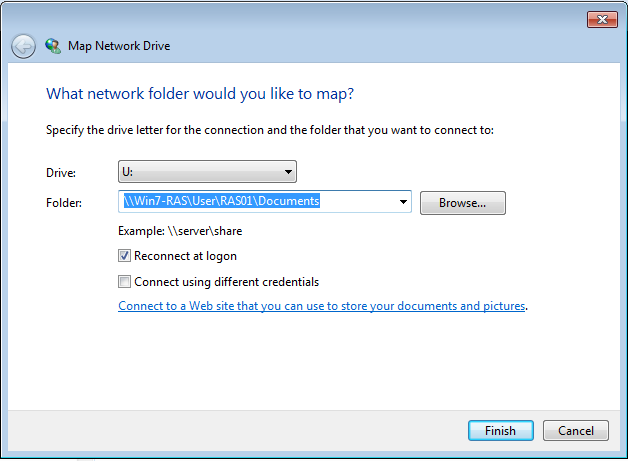This screenshot has height=461, width=628.
Task: Uncheck the Reconnect at logon checkbox
Action: tap(125, 256)
